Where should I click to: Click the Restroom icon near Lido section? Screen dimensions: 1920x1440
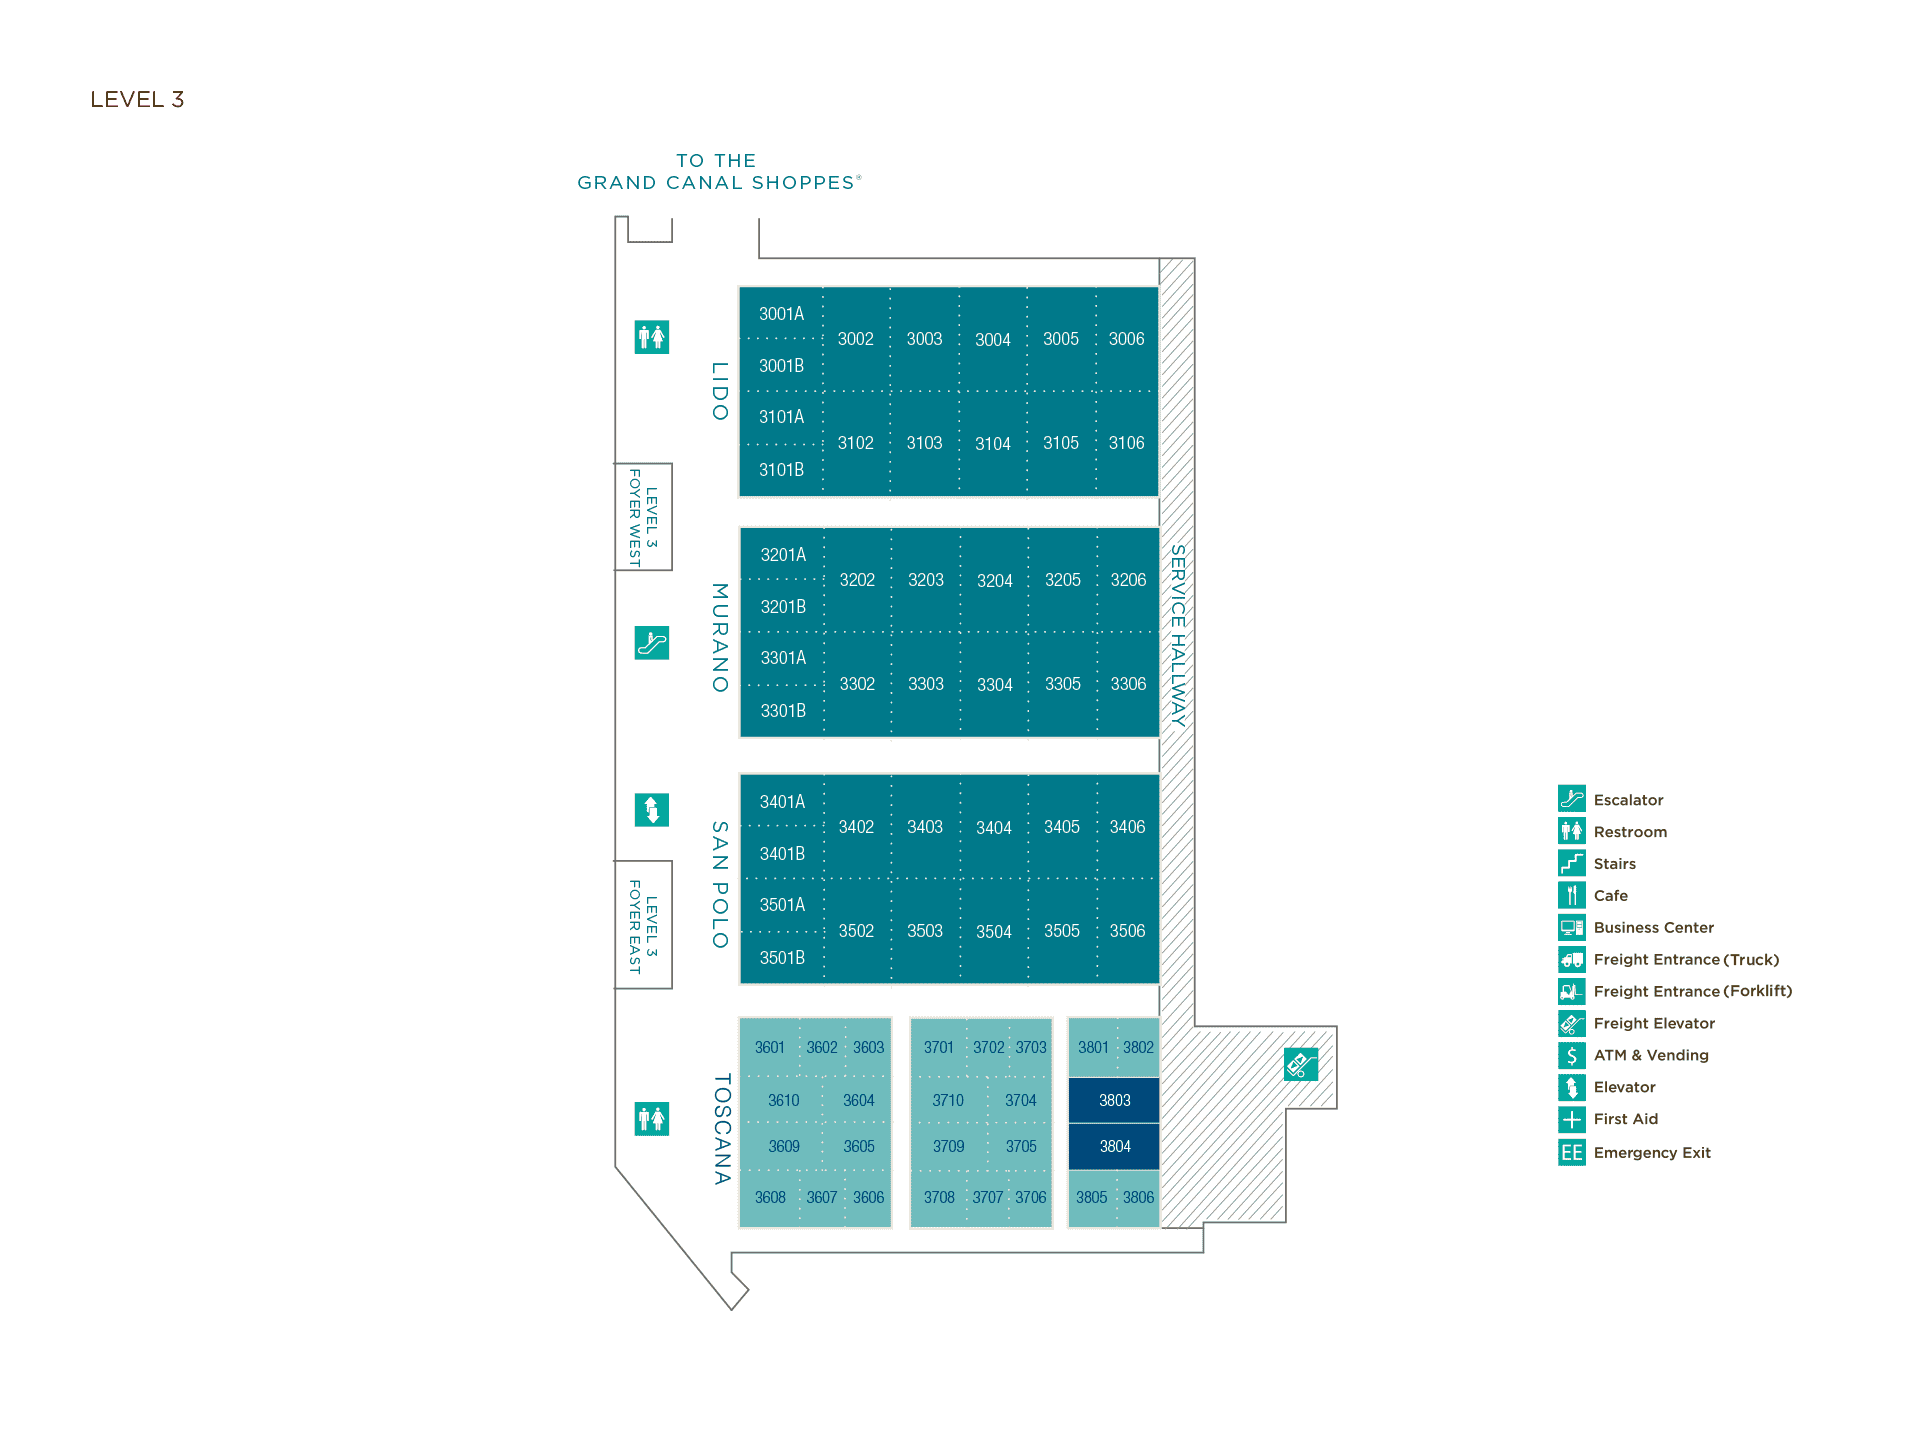tap(652, 336)
